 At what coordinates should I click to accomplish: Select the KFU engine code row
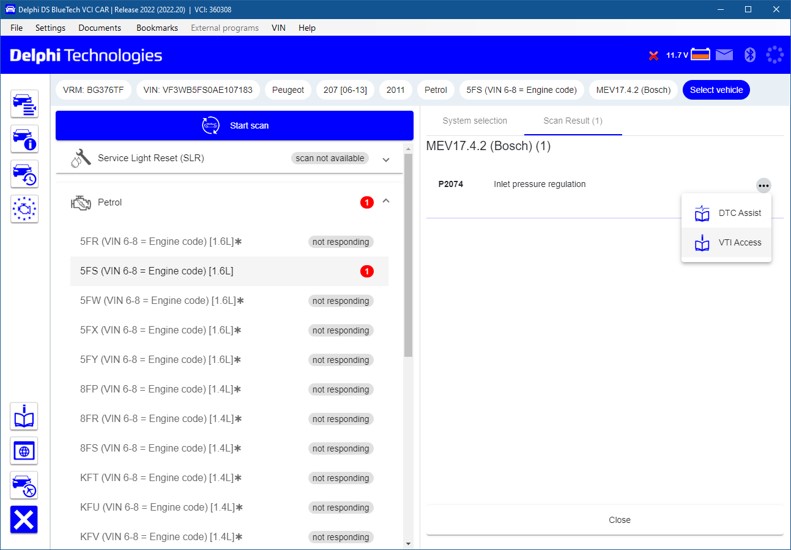click(230, 508)
